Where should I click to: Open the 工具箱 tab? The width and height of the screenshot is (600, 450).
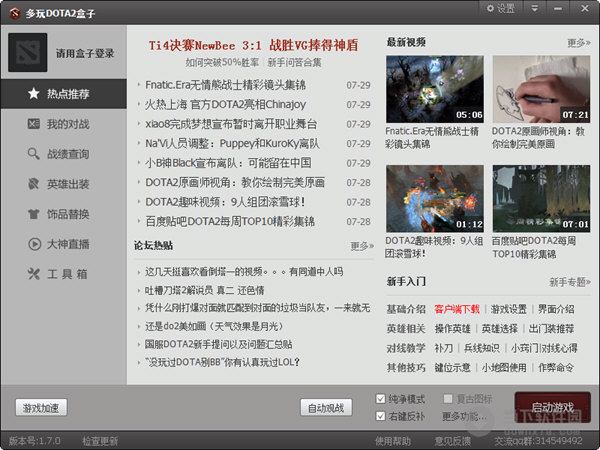(x=64, y=274)
